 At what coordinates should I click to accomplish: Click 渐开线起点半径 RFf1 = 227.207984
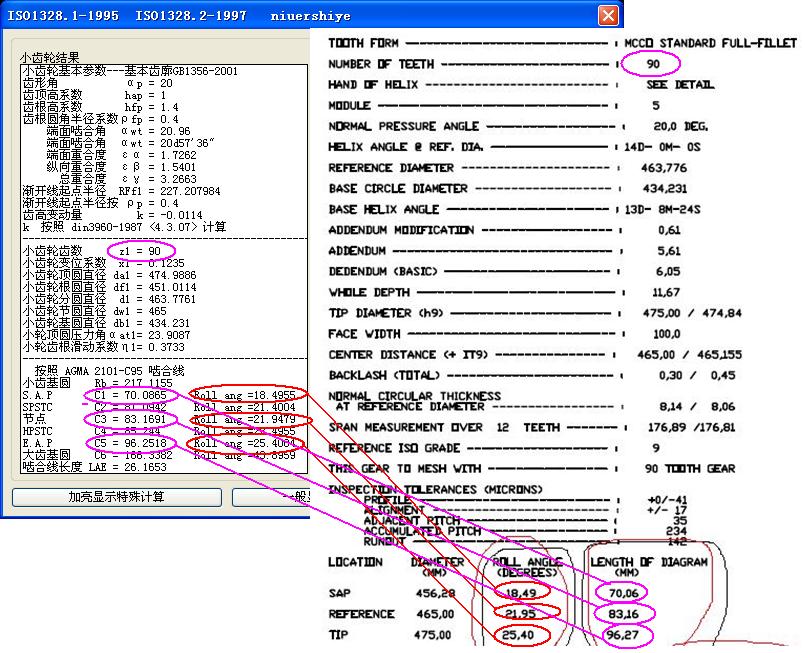[x=121, y=191]
